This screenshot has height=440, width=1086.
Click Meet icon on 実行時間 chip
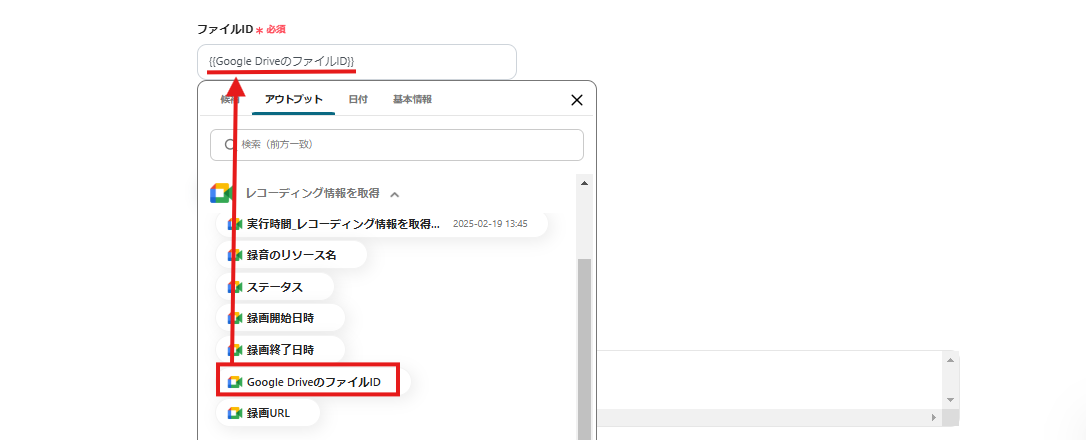235,225
